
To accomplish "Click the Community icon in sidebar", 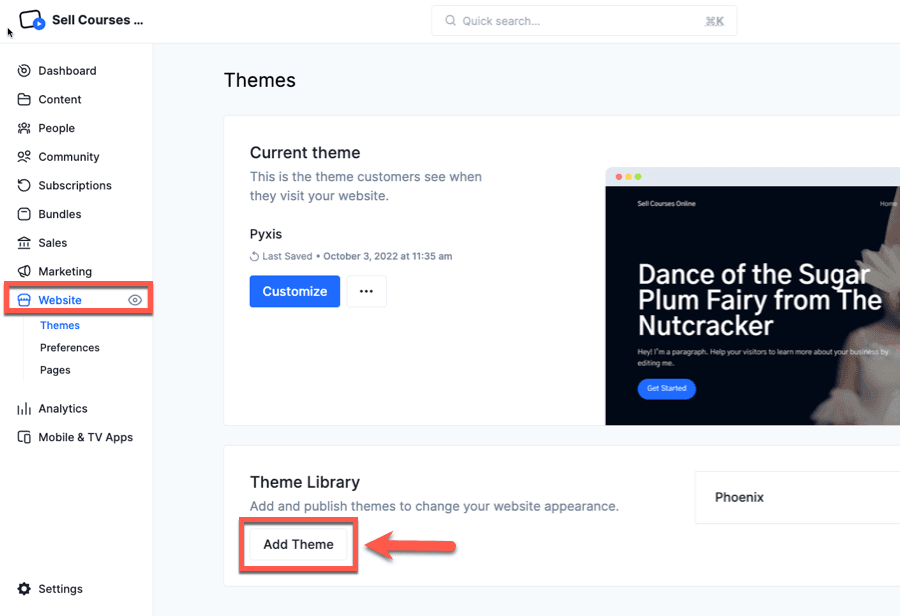I will tap(24, 157).
